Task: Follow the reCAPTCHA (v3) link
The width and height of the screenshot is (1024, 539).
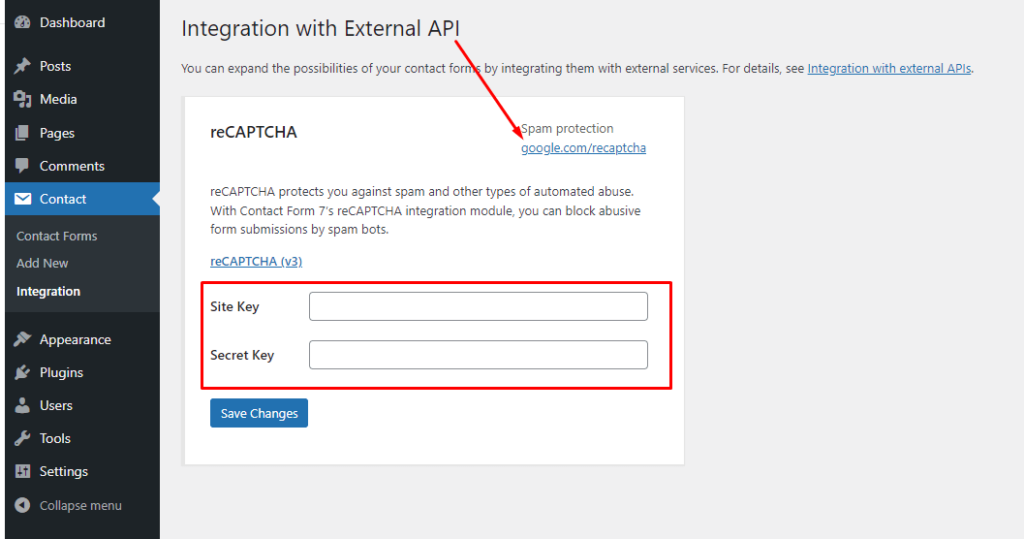Action: pyautogui.click(x=256, y=261)
